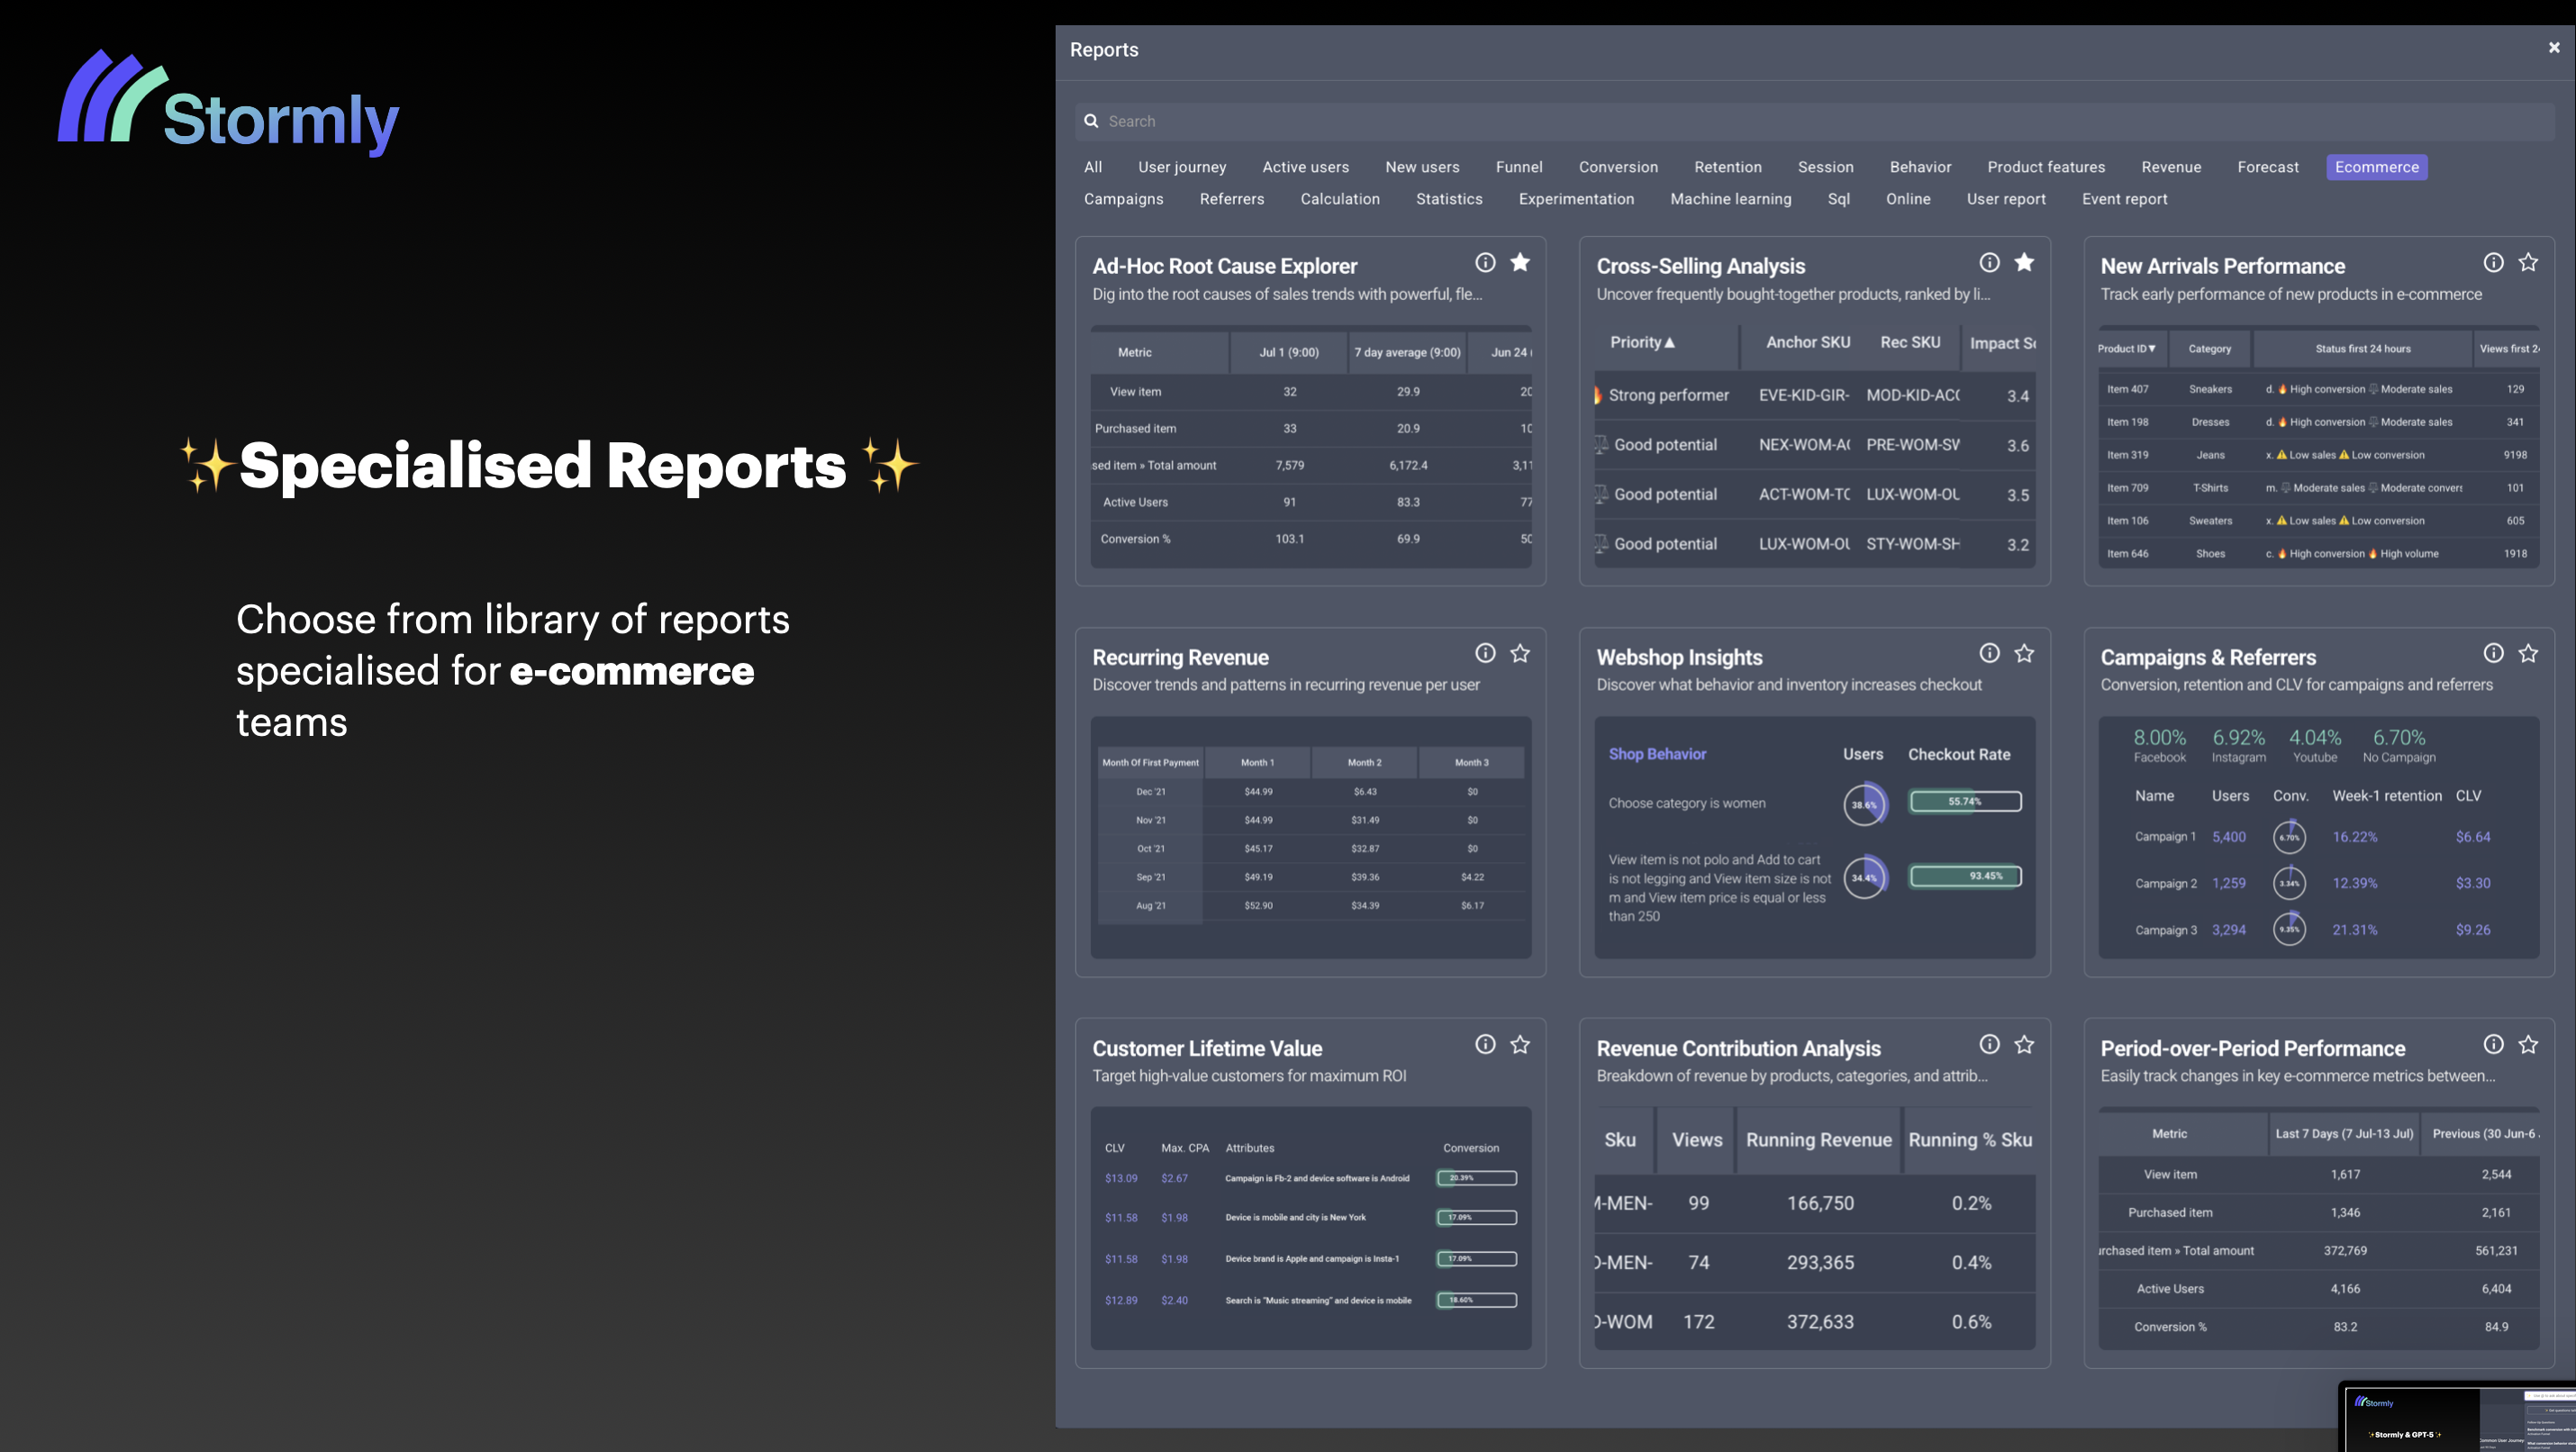Open the Stormly & GPT-5 thumbnail
Viewport: 2576px width, 1452px height.
[x=2460, y=1416]
